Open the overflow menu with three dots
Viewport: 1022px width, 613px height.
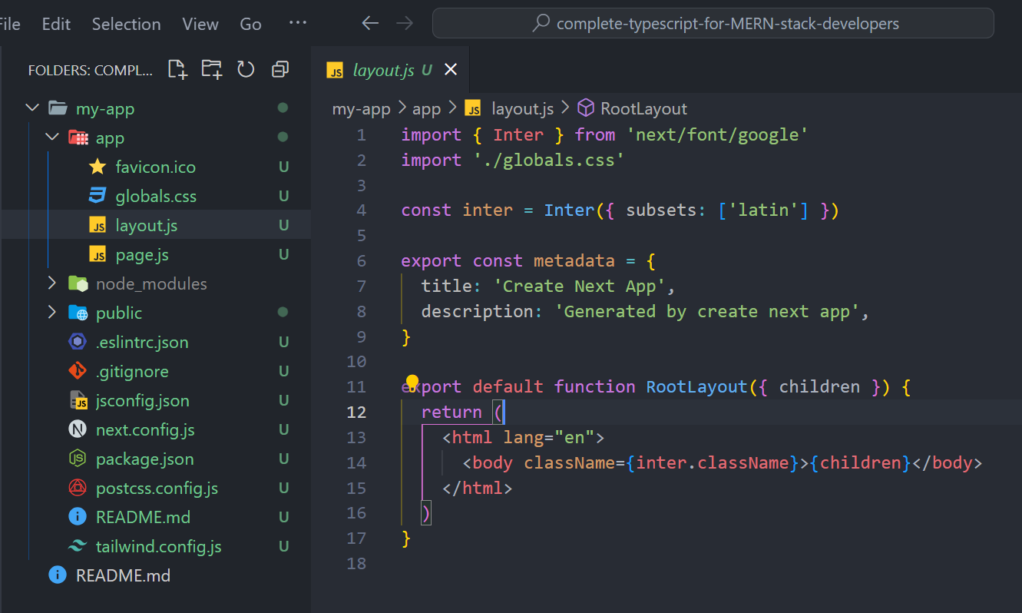[297, 23]
